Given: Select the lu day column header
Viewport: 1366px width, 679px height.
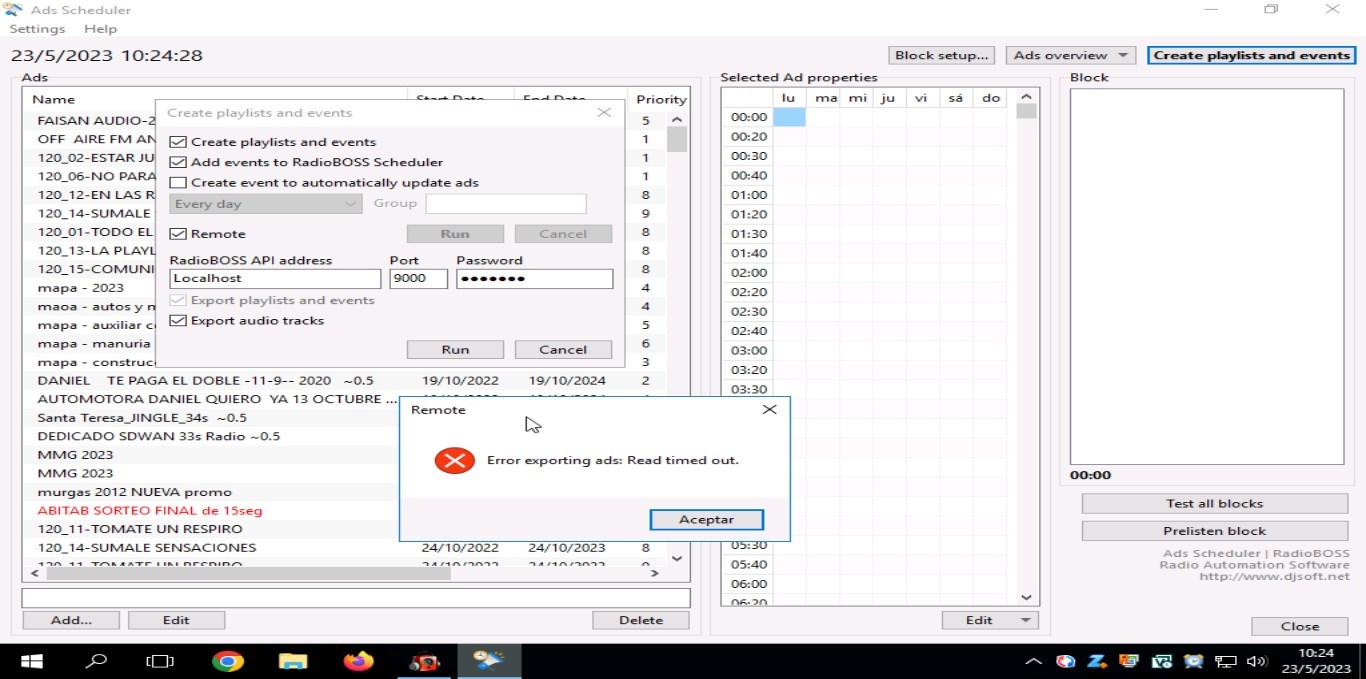Looking at the screenshot, I should (x=788, y=97).
